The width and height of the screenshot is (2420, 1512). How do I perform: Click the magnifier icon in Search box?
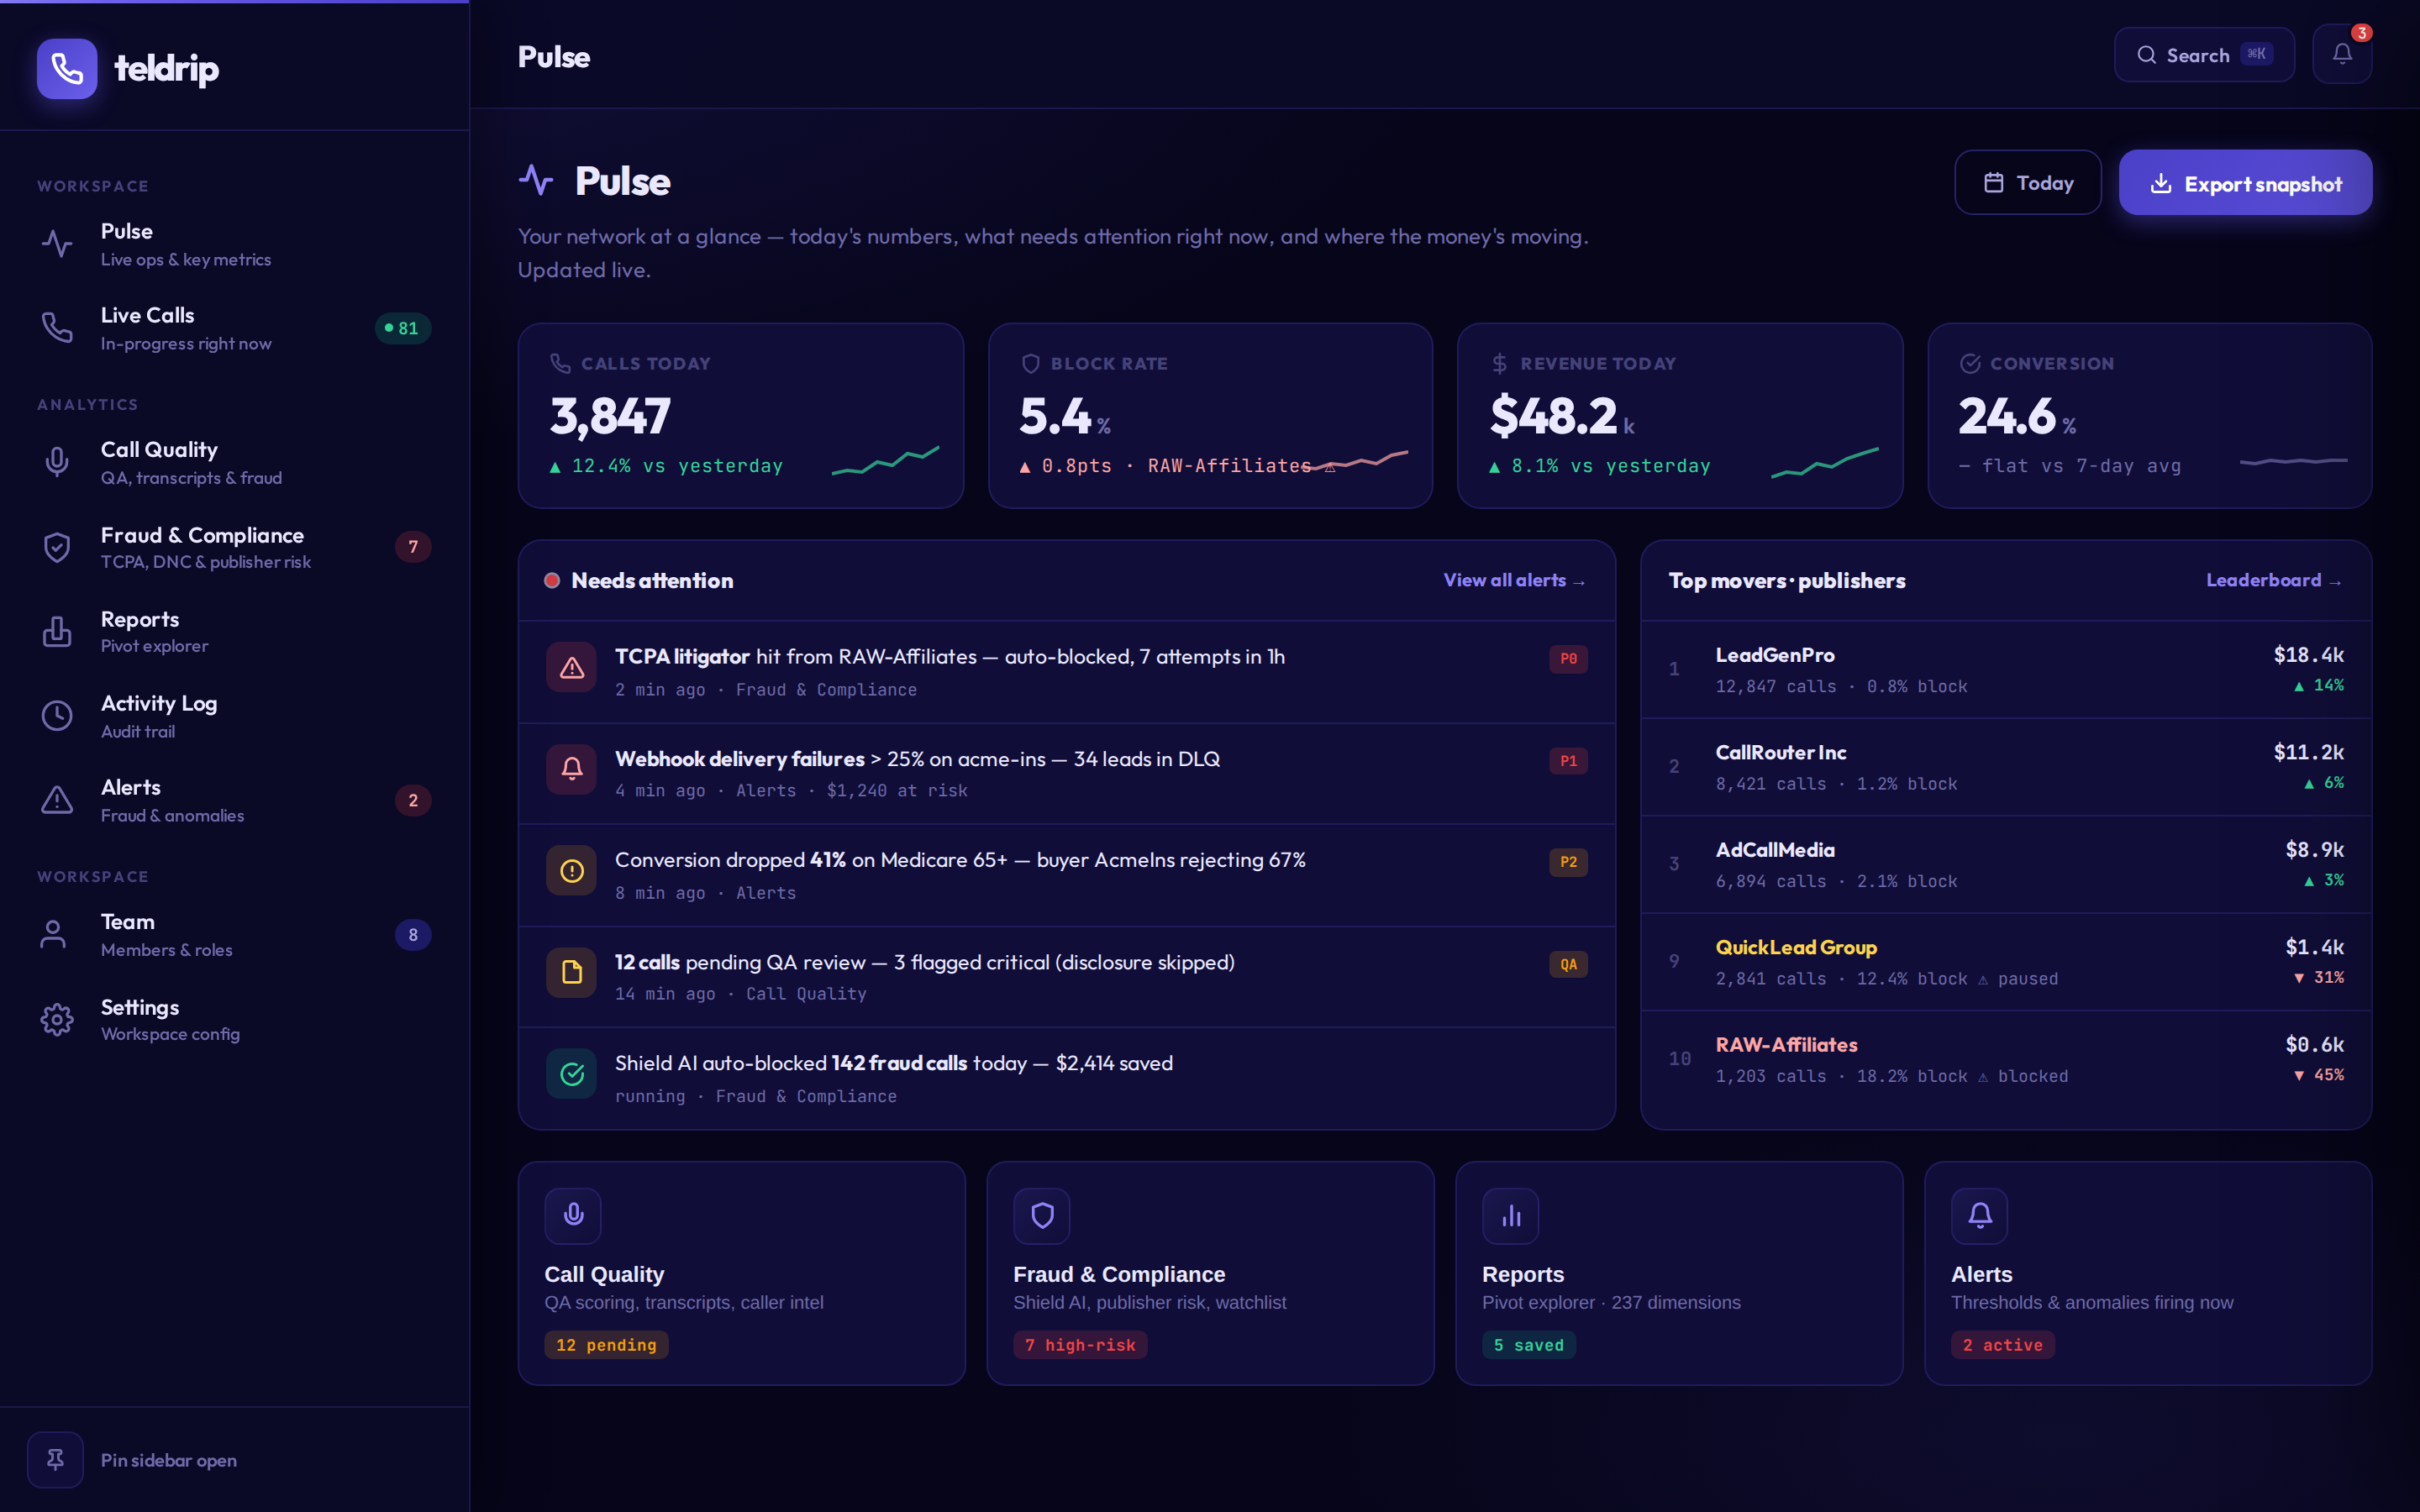click(2146, 55)
